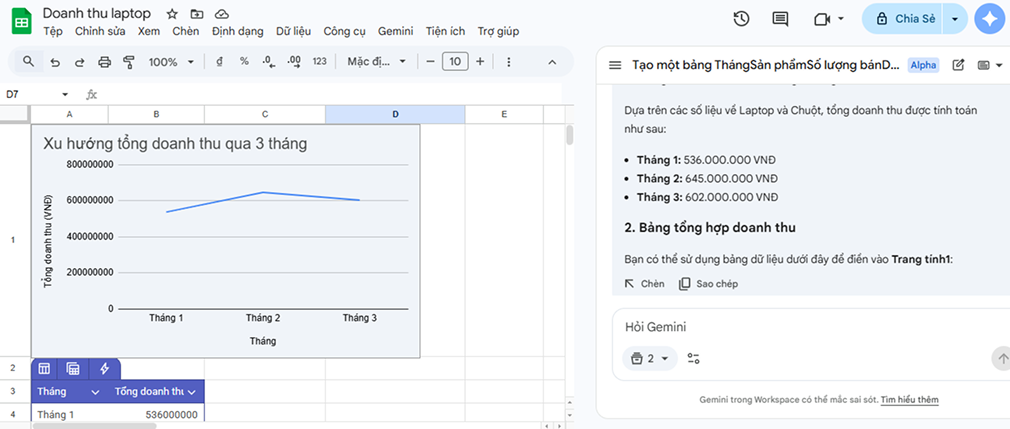Screen dimensions: 1010x429
Task: Star the Doanh thu laptop document
Action: (172, 14)
